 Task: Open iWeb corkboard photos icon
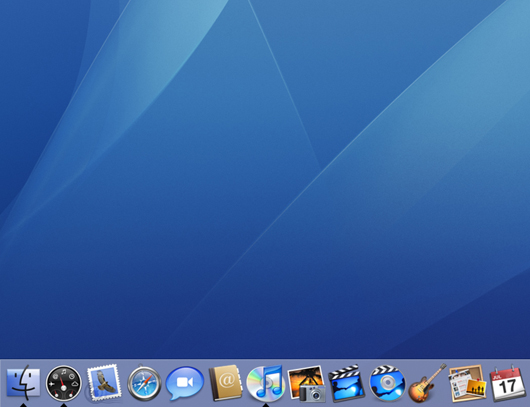pos(467,382)
